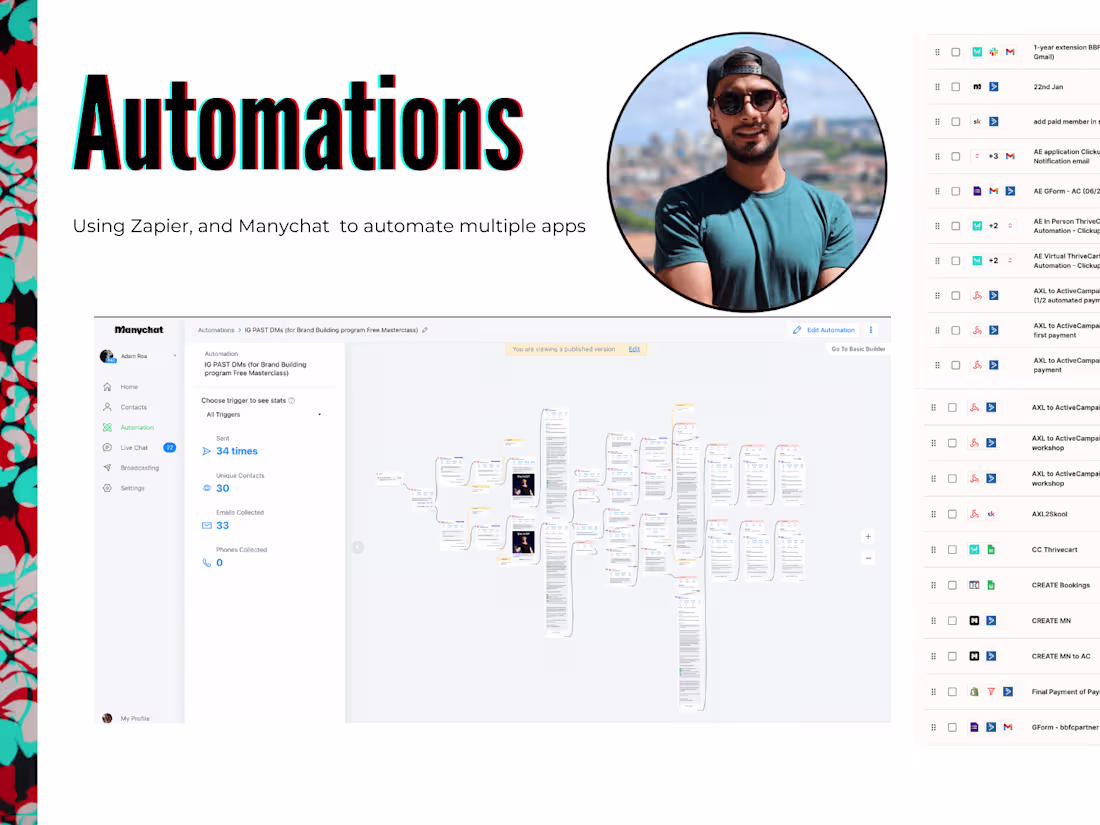Click the Live Chat notification count badge
1100x825 pixels.
(170, 448)
